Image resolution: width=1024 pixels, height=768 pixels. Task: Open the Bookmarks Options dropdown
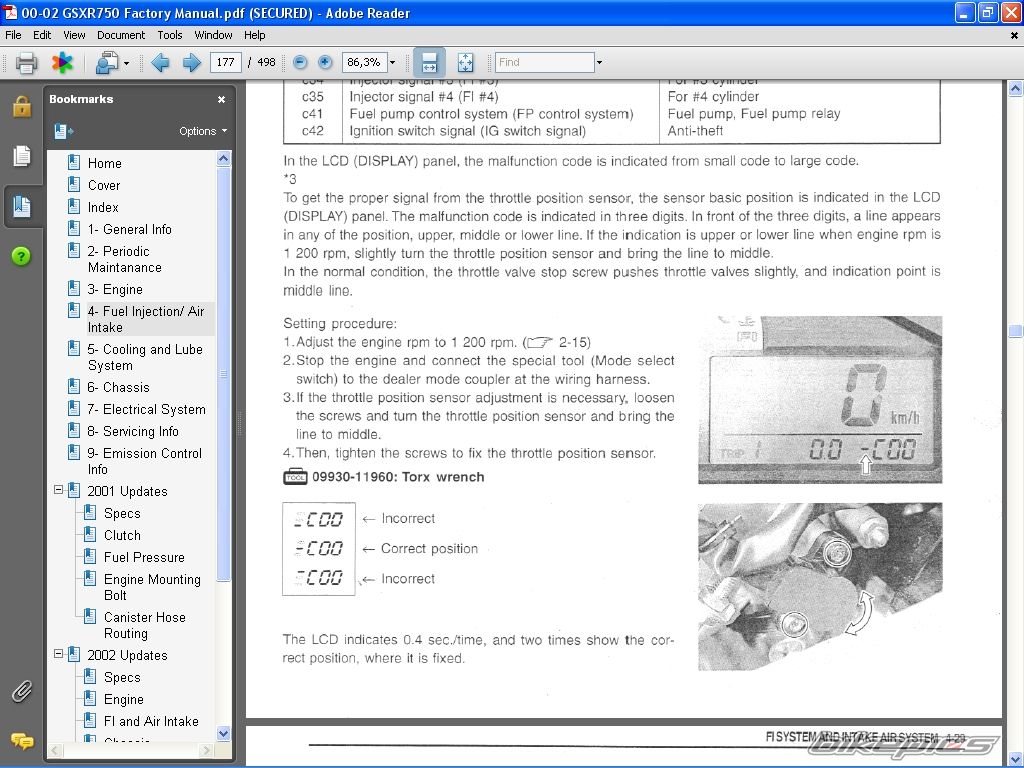pos(203,131)
